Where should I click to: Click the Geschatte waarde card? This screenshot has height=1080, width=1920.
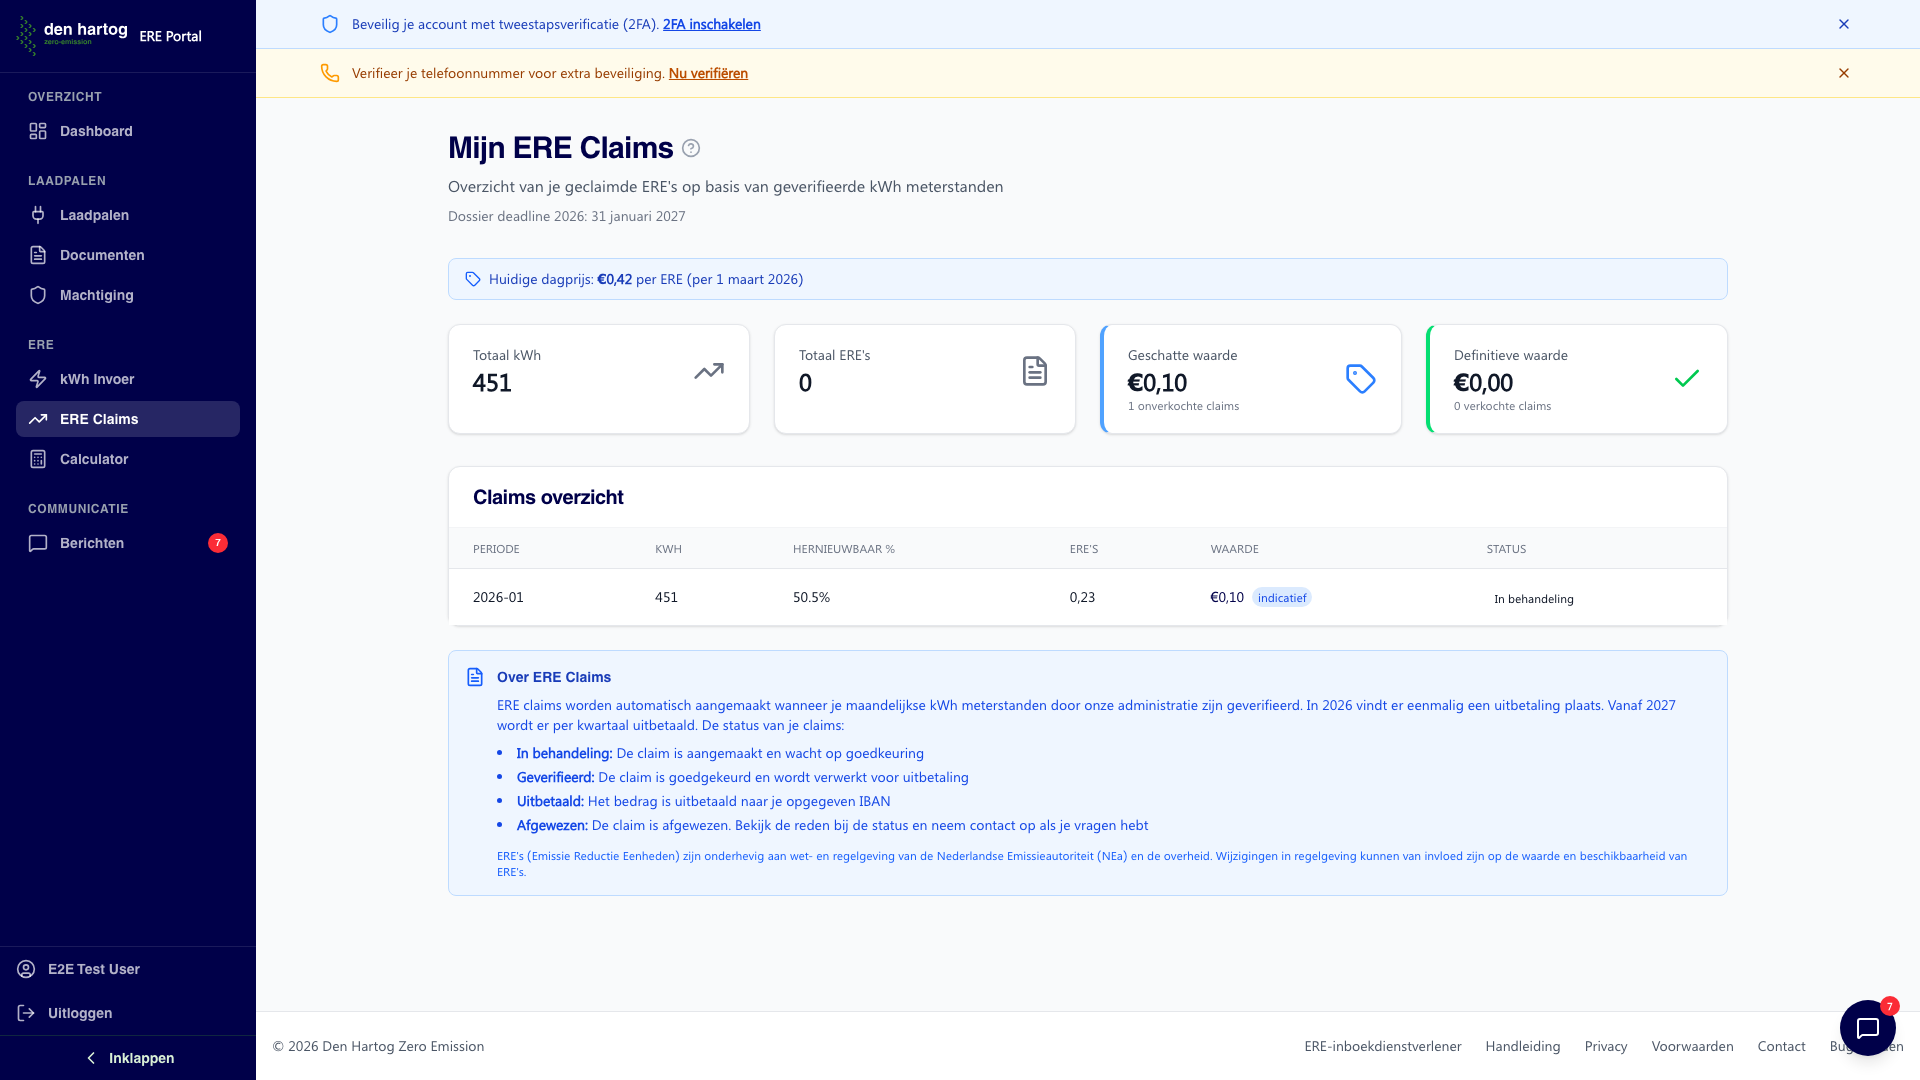[x=1250, y=379]
